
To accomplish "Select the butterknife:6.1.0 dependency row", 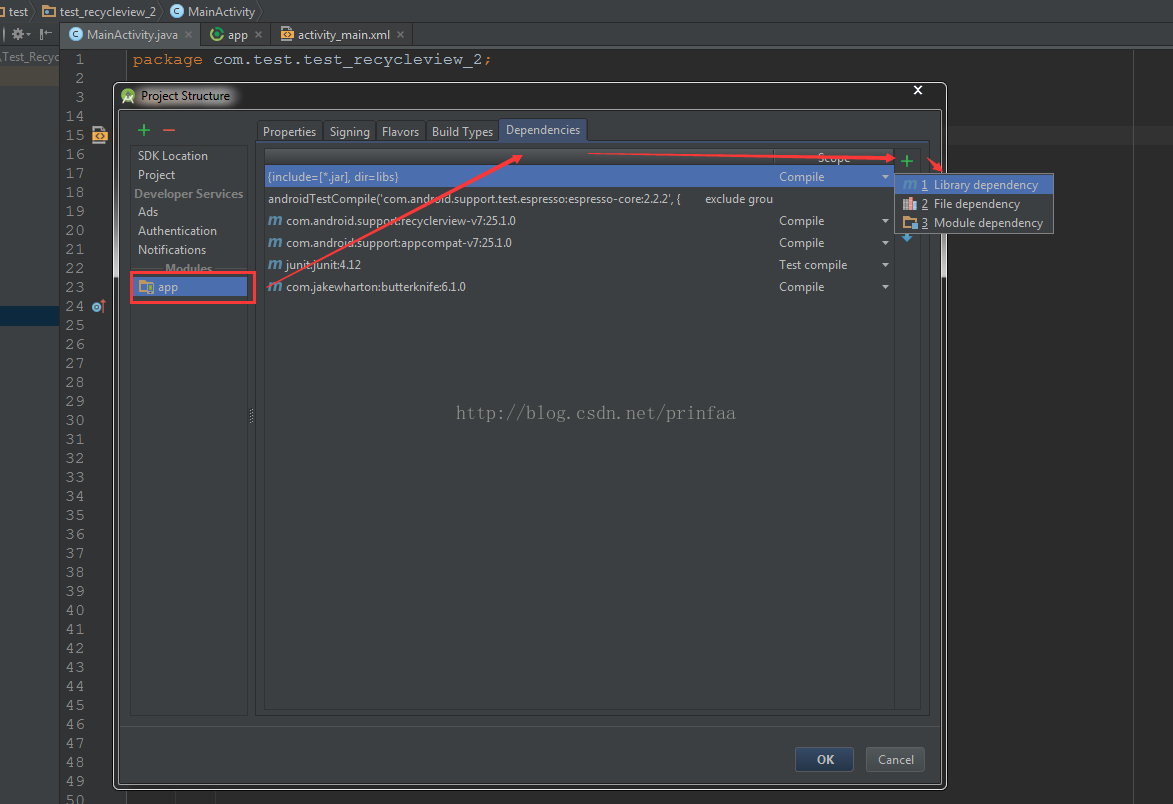I will pyautogui.click(x=579, y=286).
